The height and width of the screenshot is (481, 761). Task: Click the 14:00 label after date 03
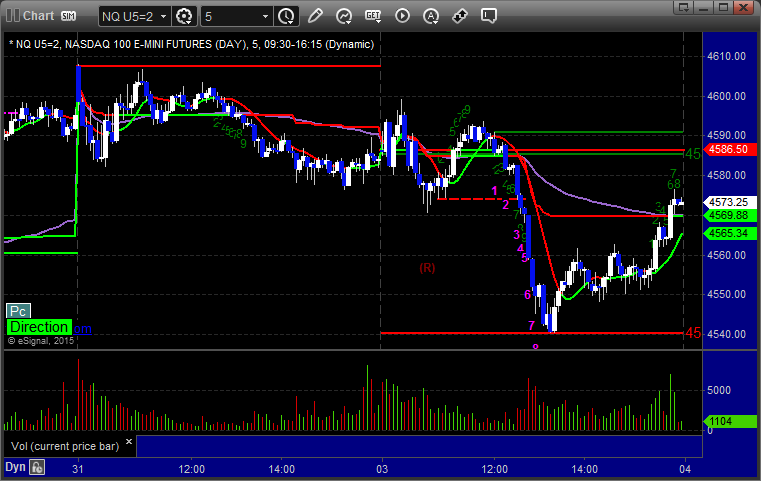584,469
